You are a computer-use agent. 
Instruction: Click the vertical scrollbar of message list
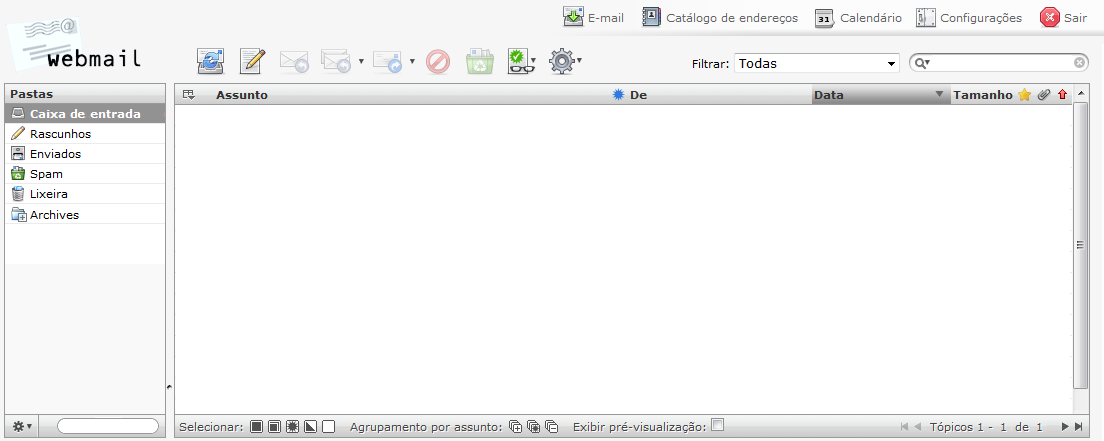[x=1080, y=244]
